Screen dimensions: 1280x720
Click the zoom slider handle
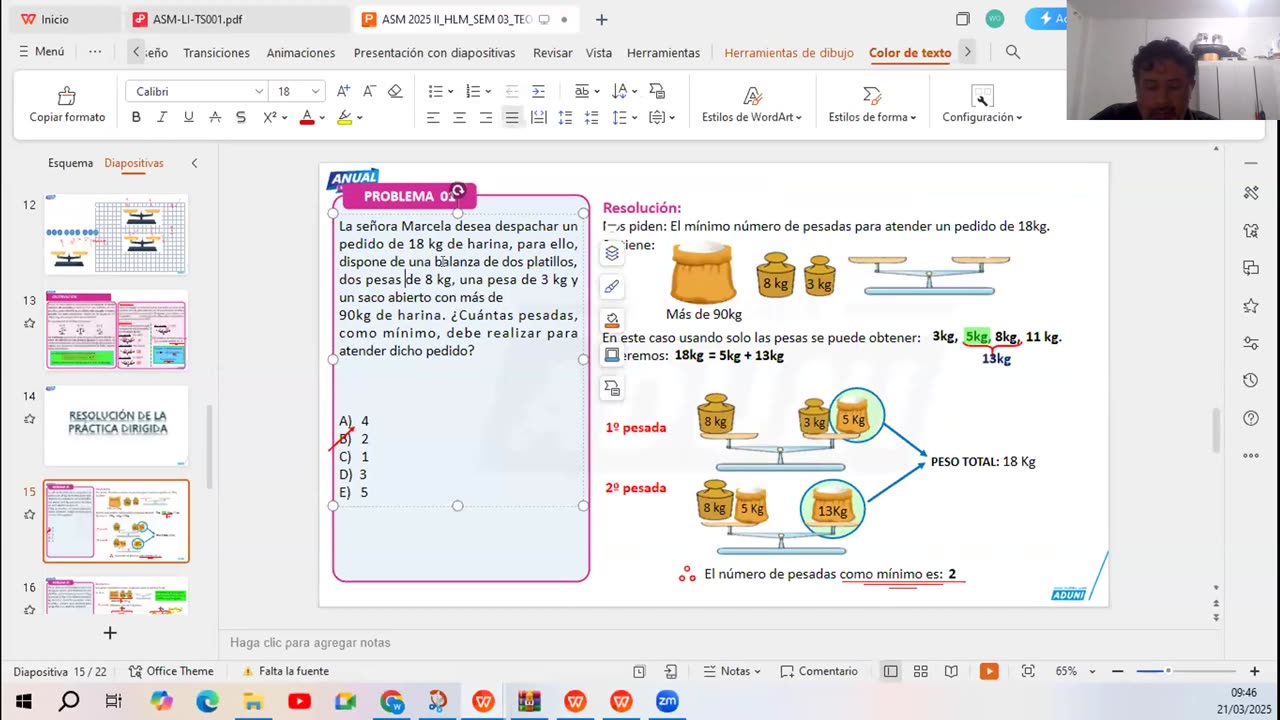[1167, 671]
